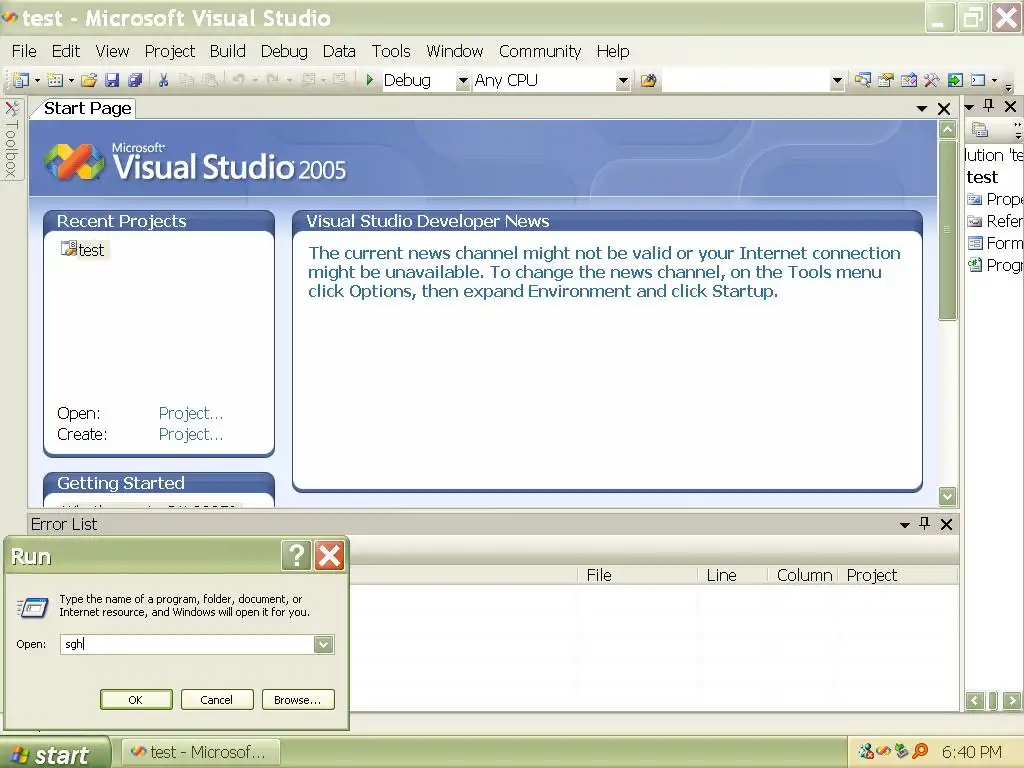Open the Project menu
Image resolution: width=1024 pixels, height=768 pixels.
tap(170, 51)
